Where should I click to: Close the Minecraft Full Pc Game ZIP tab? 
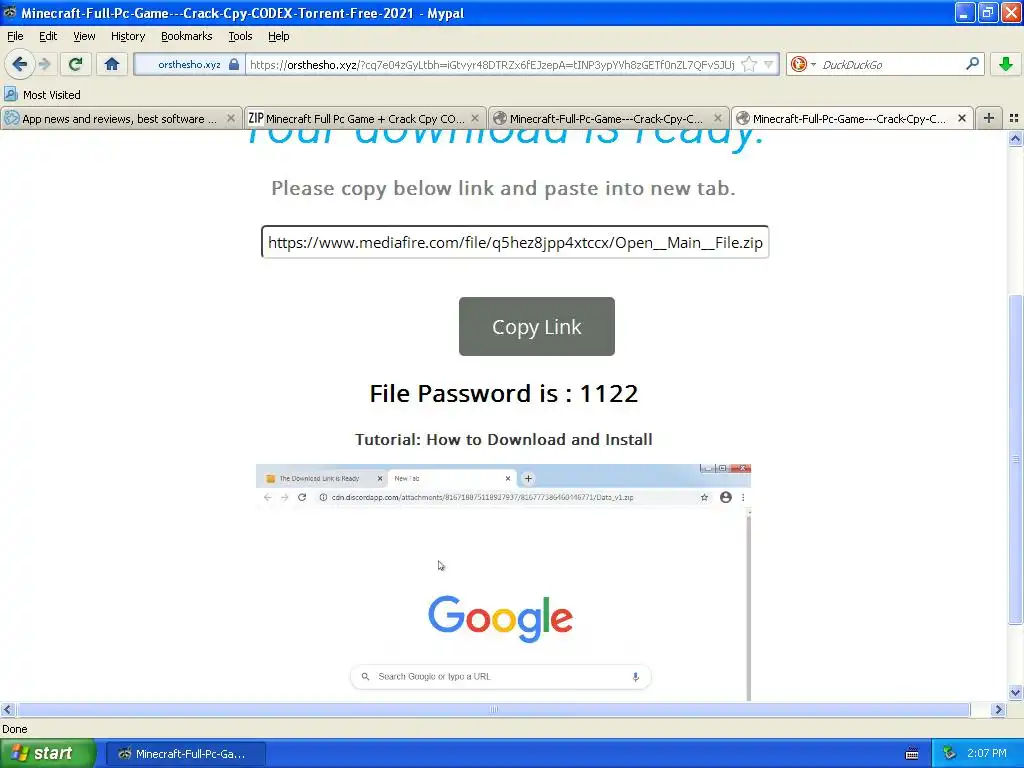[475, 118]
